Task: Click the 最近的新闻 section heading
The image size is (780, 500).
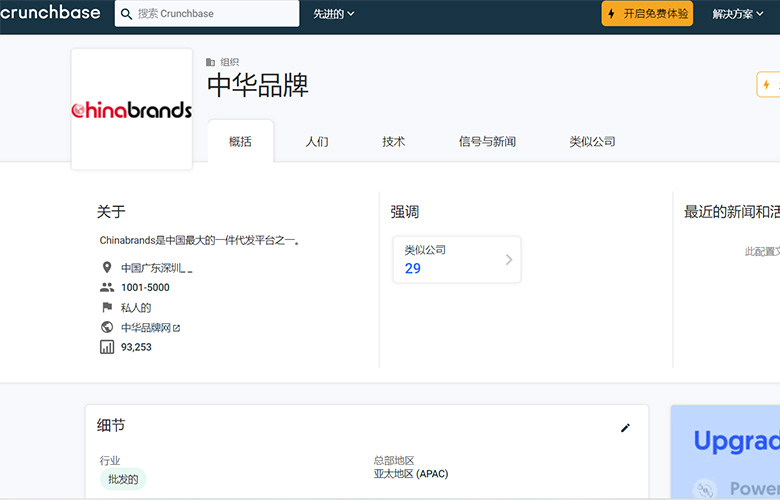Action: [x=732, y=212]
